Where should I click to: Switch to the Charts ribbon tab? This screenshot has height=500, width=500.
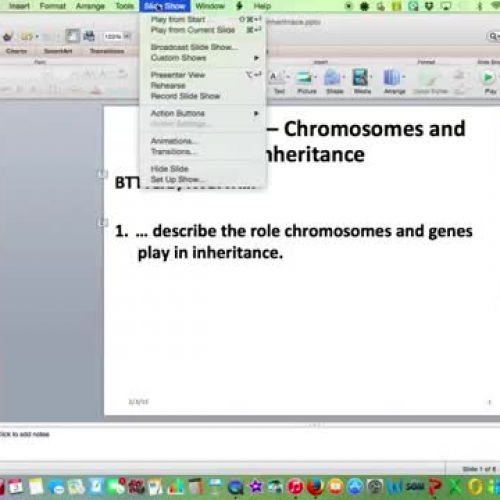point(16,51)
